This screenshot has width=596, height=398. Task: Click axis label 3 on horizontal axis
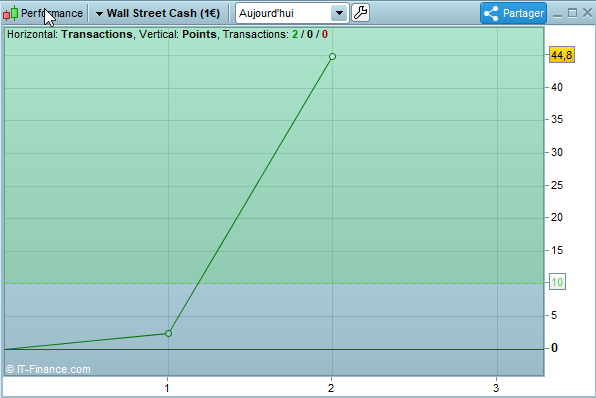tap(496, 388)
